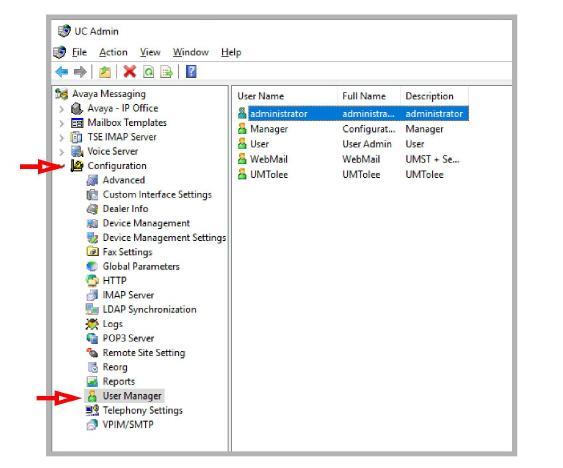Open the Help menu

click(231, 52)
